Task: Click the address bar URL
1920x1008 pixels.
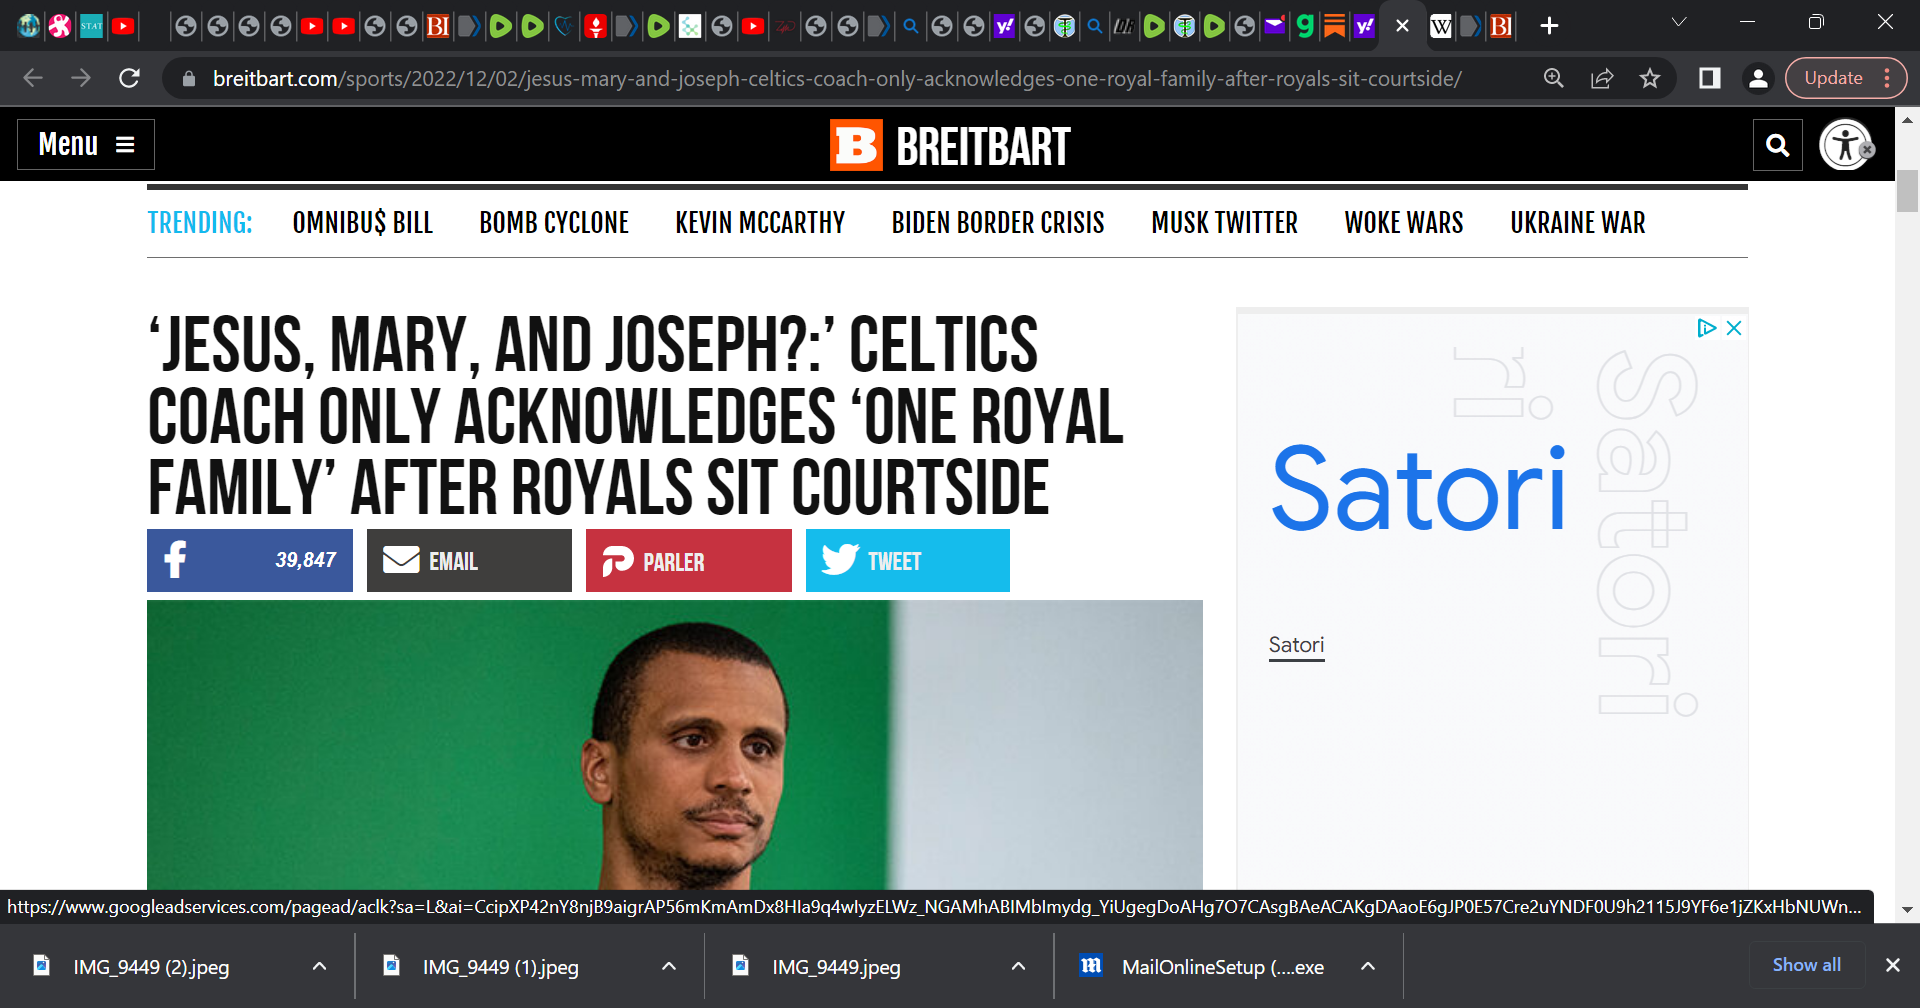Action: 837,78
